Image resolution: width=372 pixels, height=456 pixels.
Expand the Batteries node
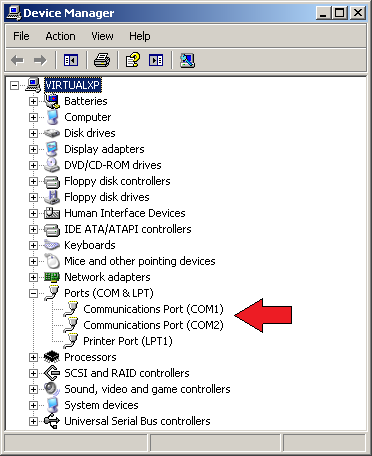tap(33, 101)
